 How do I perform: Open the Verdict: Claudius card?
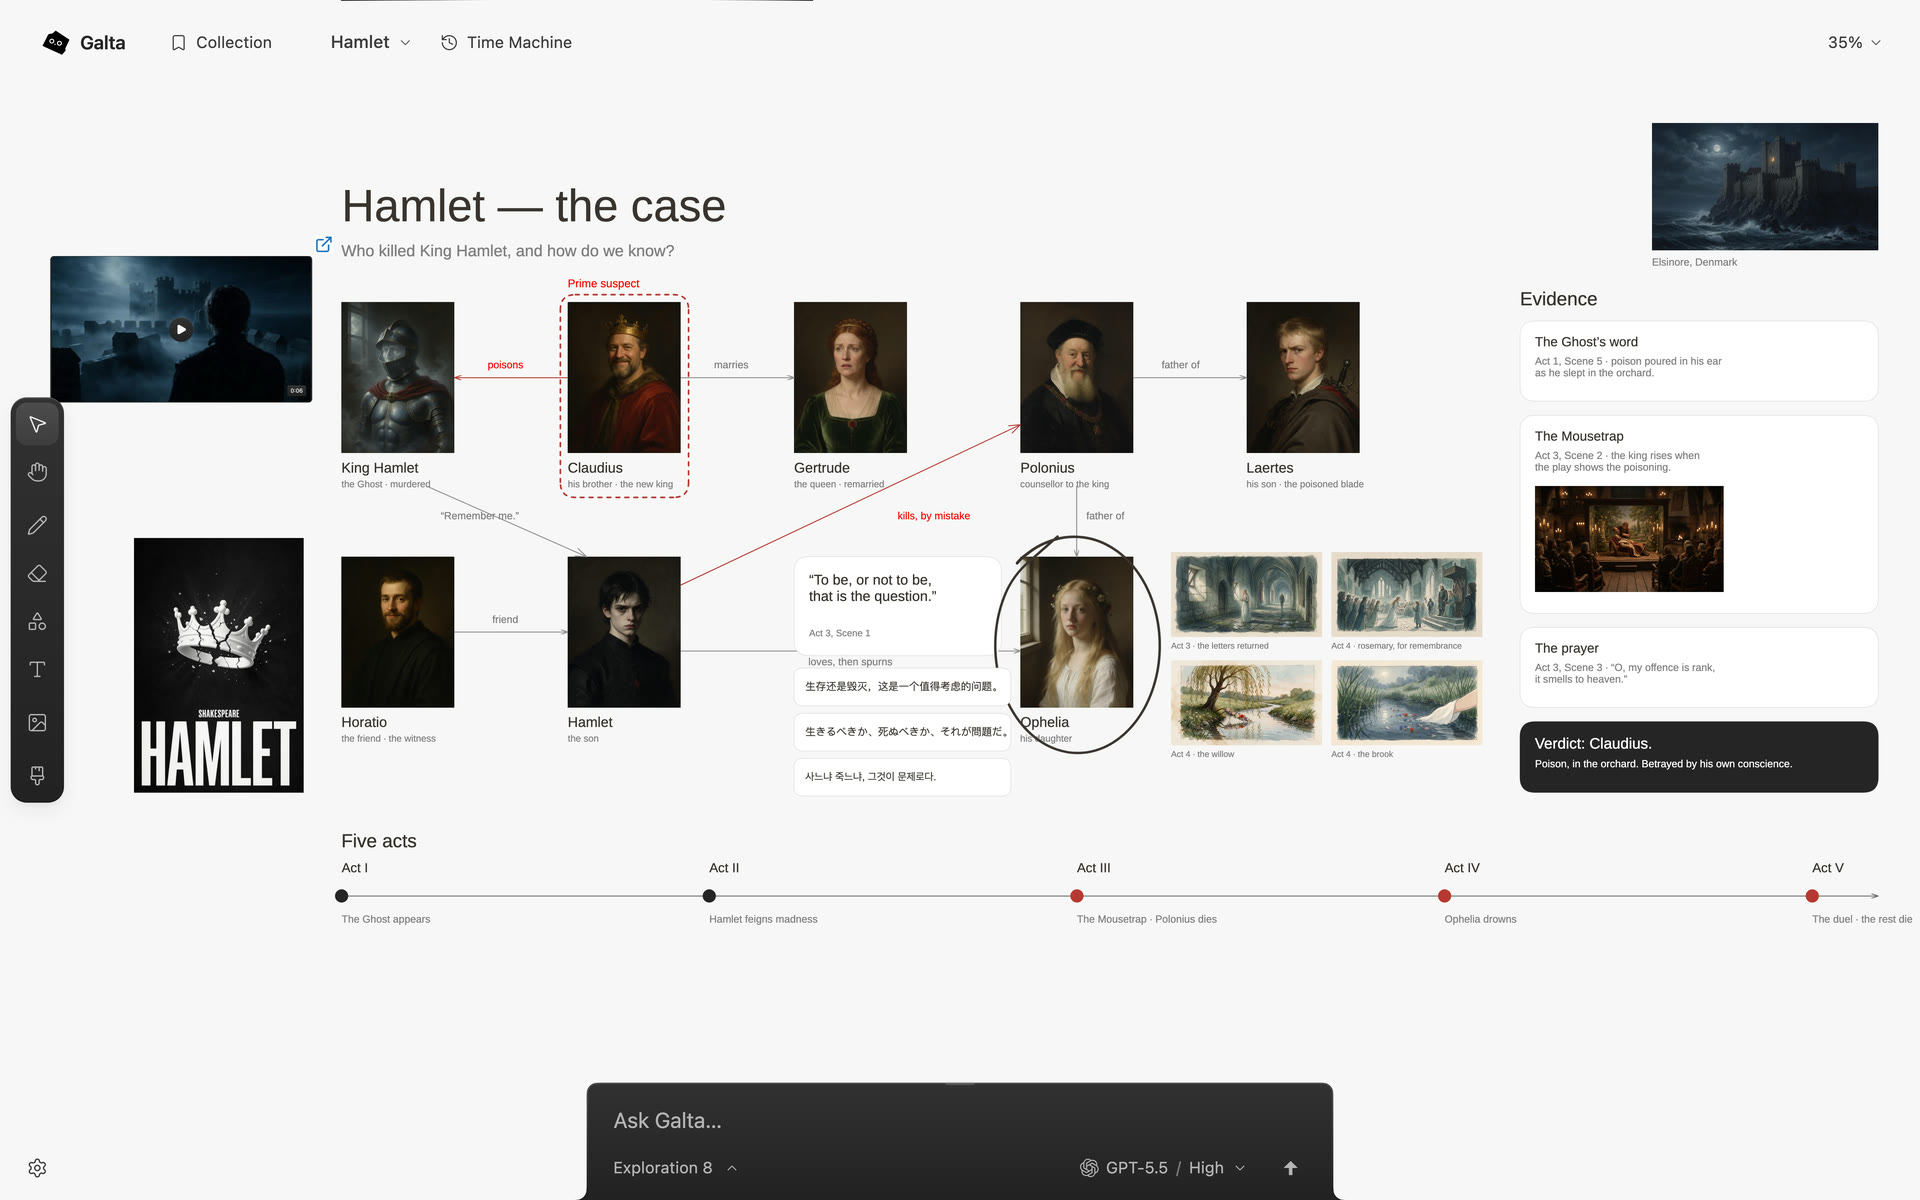click(1698, 757)
